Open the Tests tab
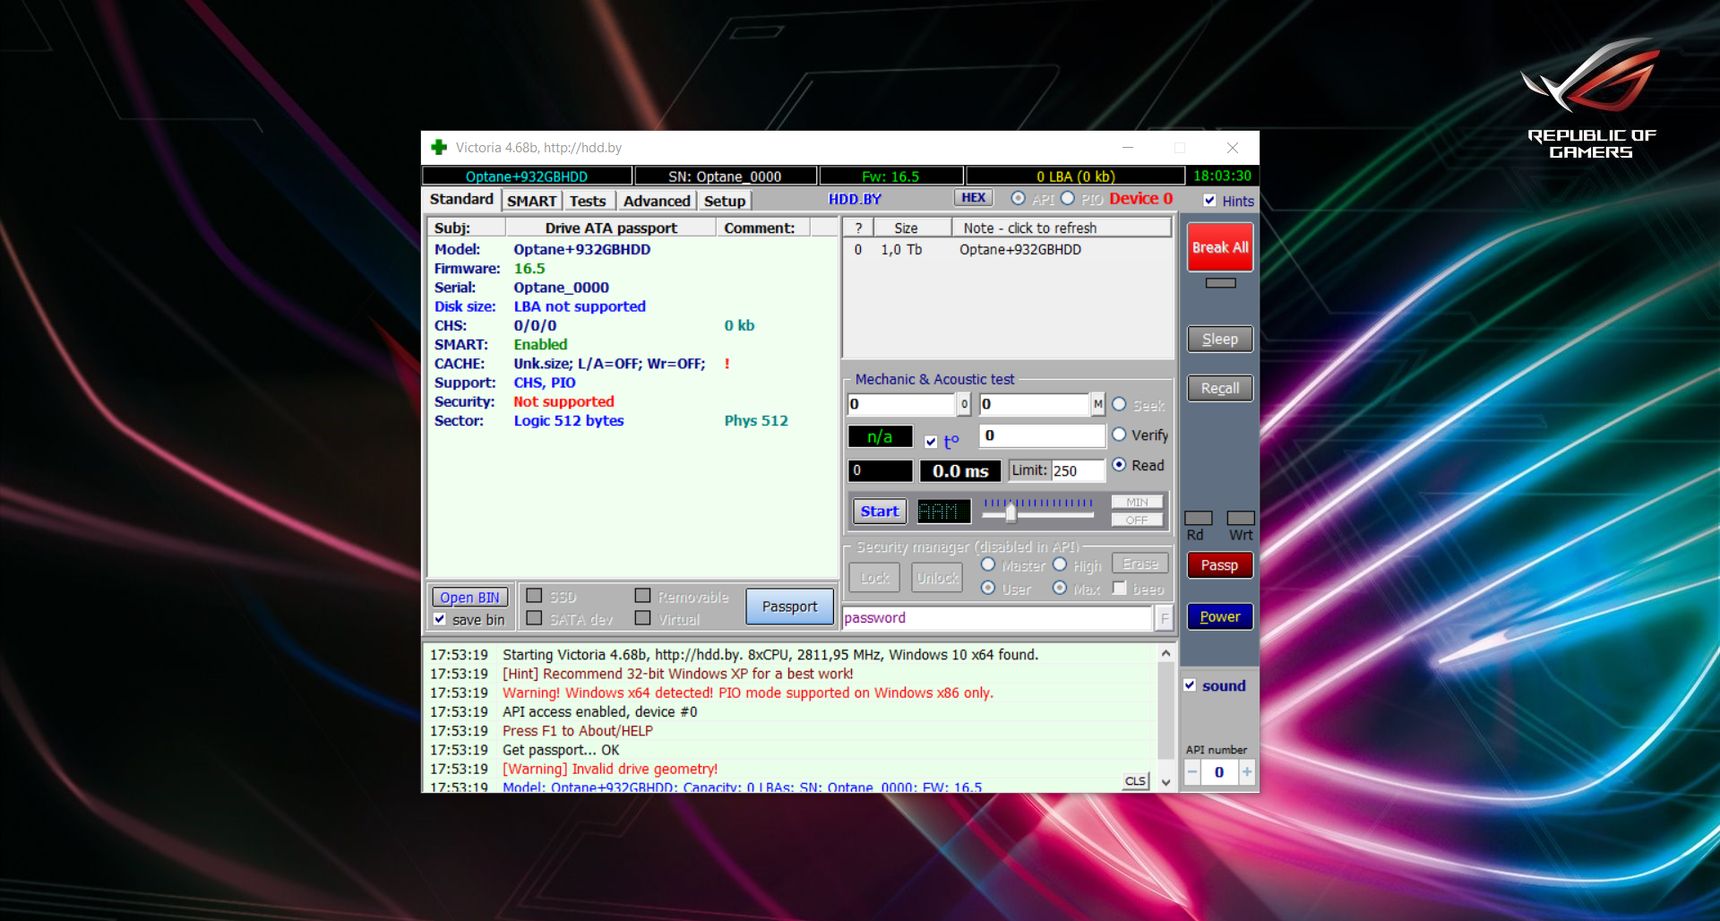Screen dimensions: 1720x921 (x=588, y=200)
